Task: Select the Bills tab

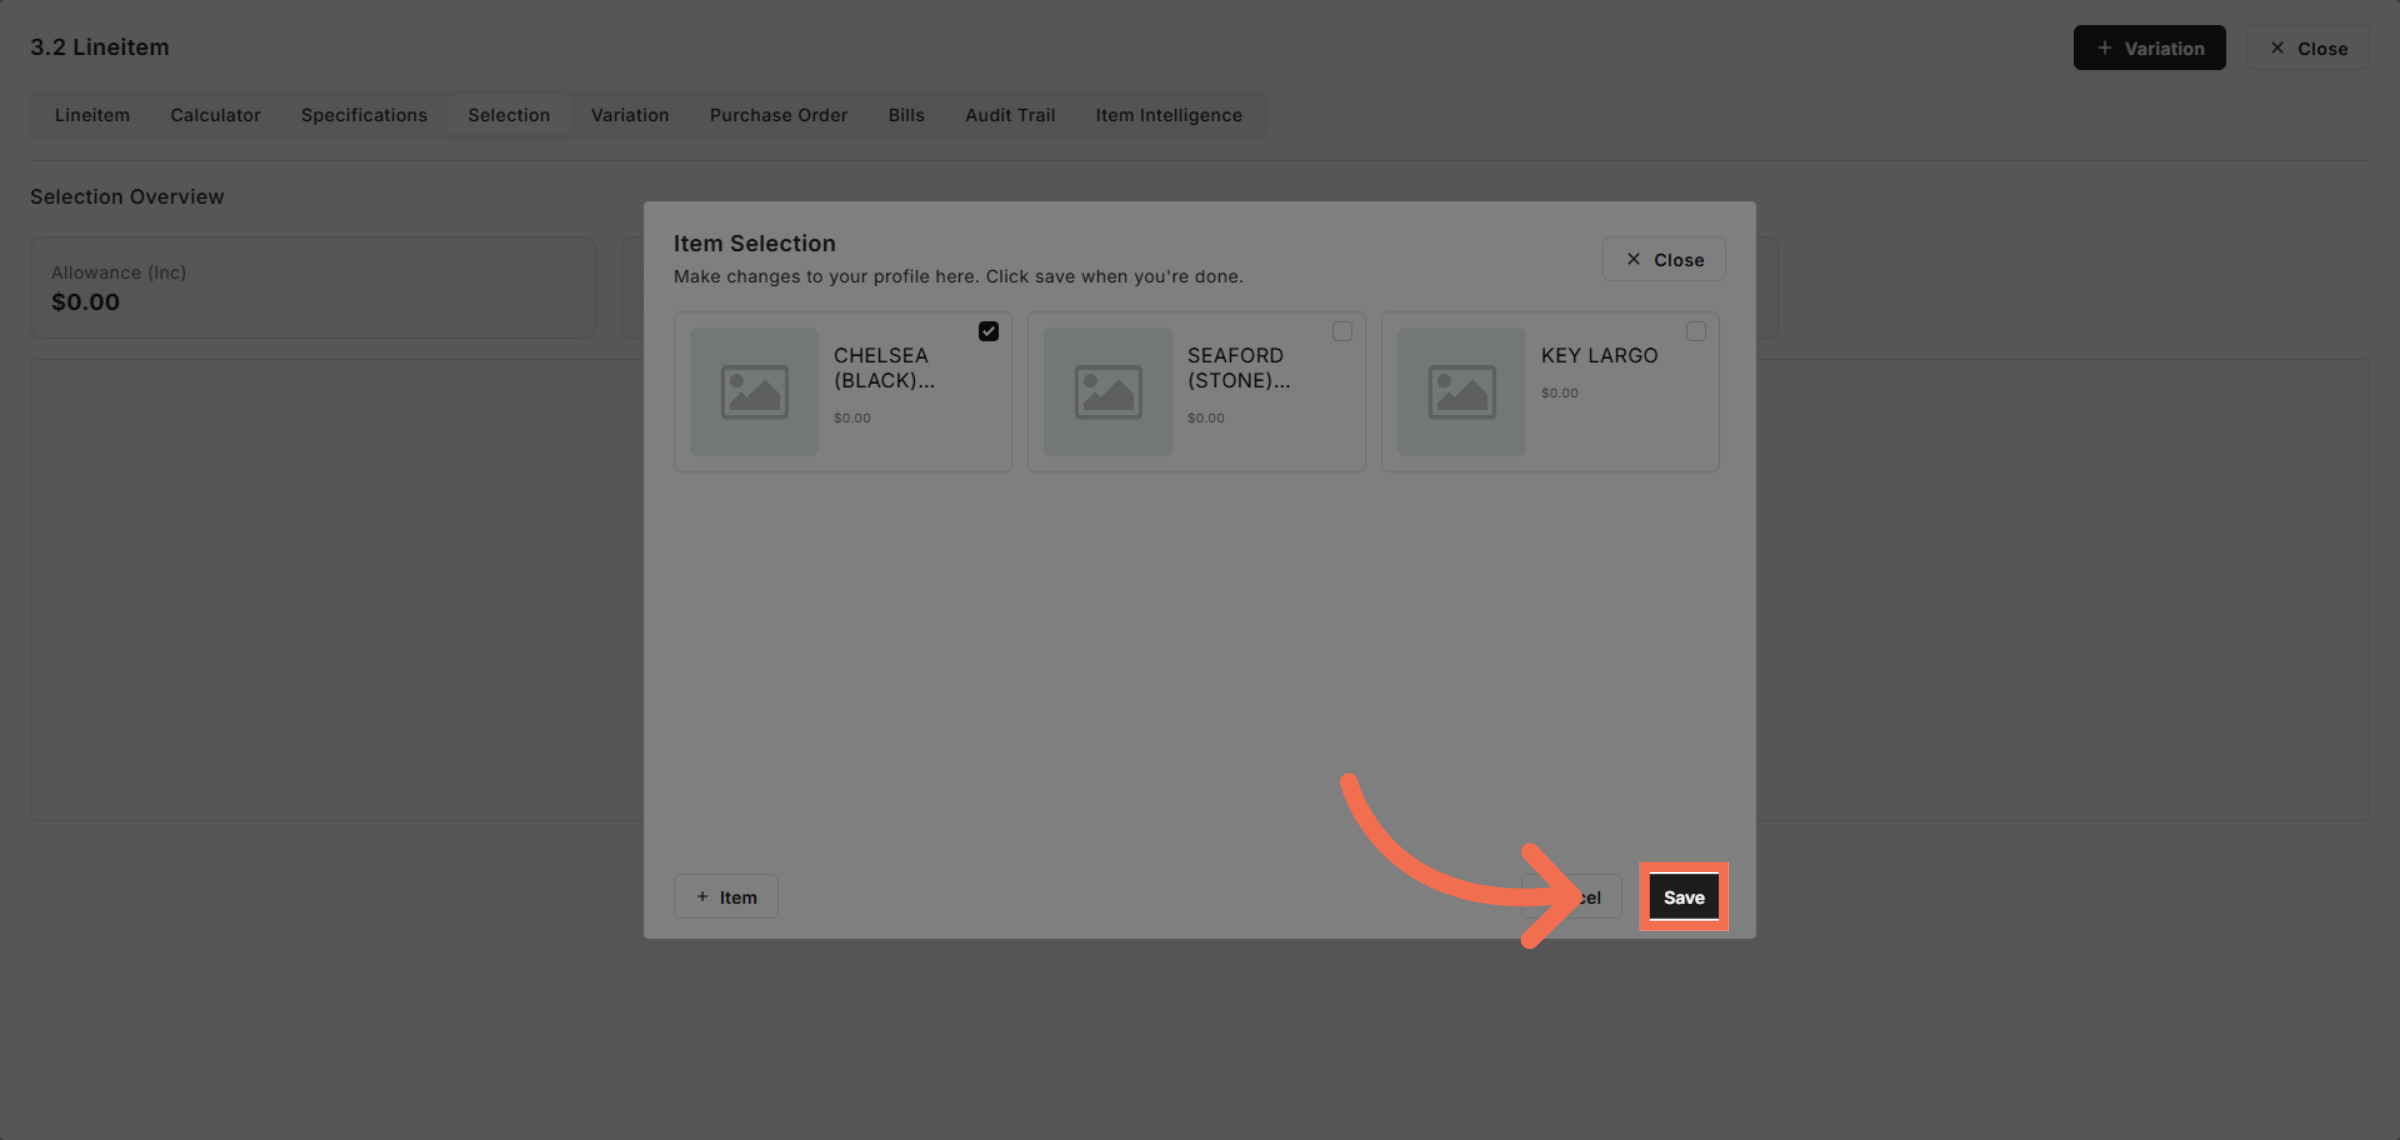Action: [906, 115]
